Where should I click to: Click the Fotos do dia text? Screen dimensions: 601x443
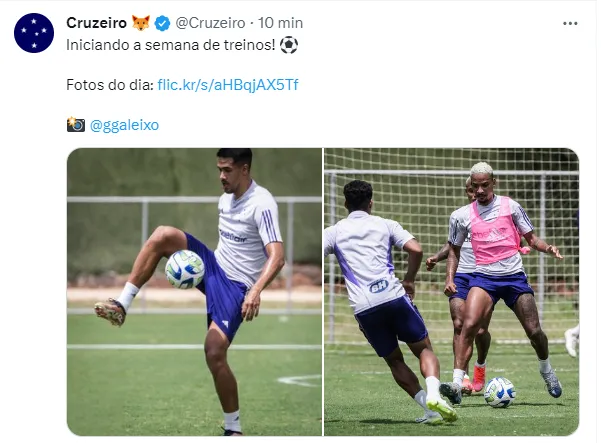110,85
